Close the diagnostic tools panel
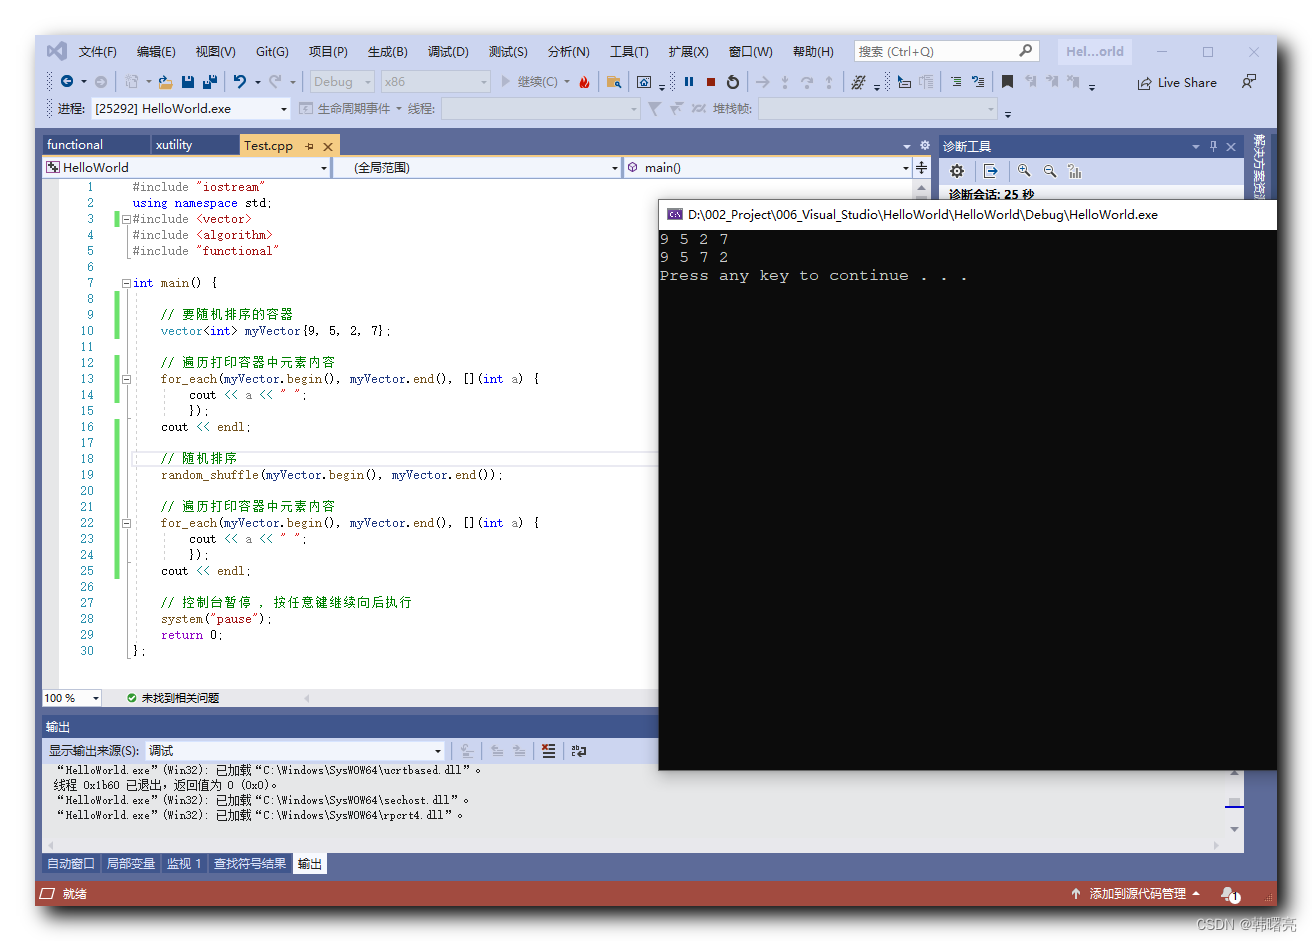Viewport: 1312px width, 941px height. 1231,146
